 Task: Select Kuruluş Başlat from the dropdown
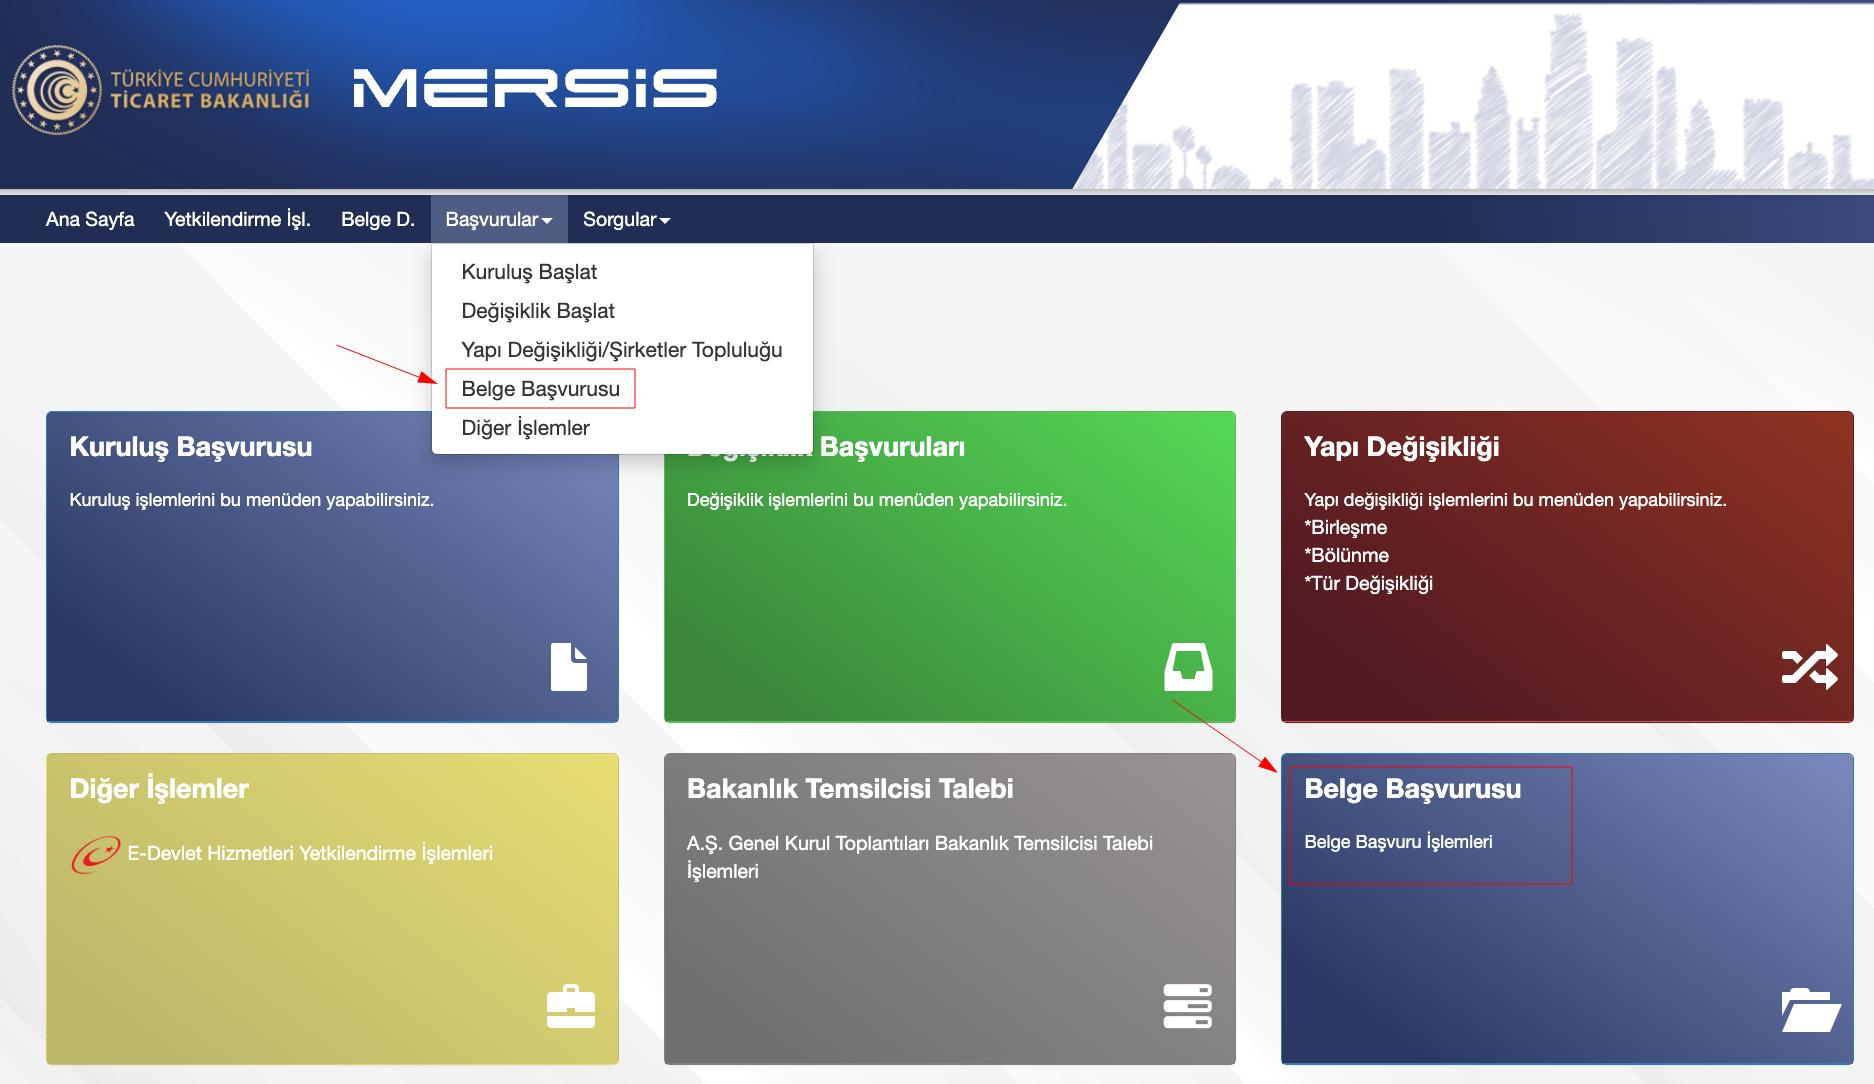(529, 272)
